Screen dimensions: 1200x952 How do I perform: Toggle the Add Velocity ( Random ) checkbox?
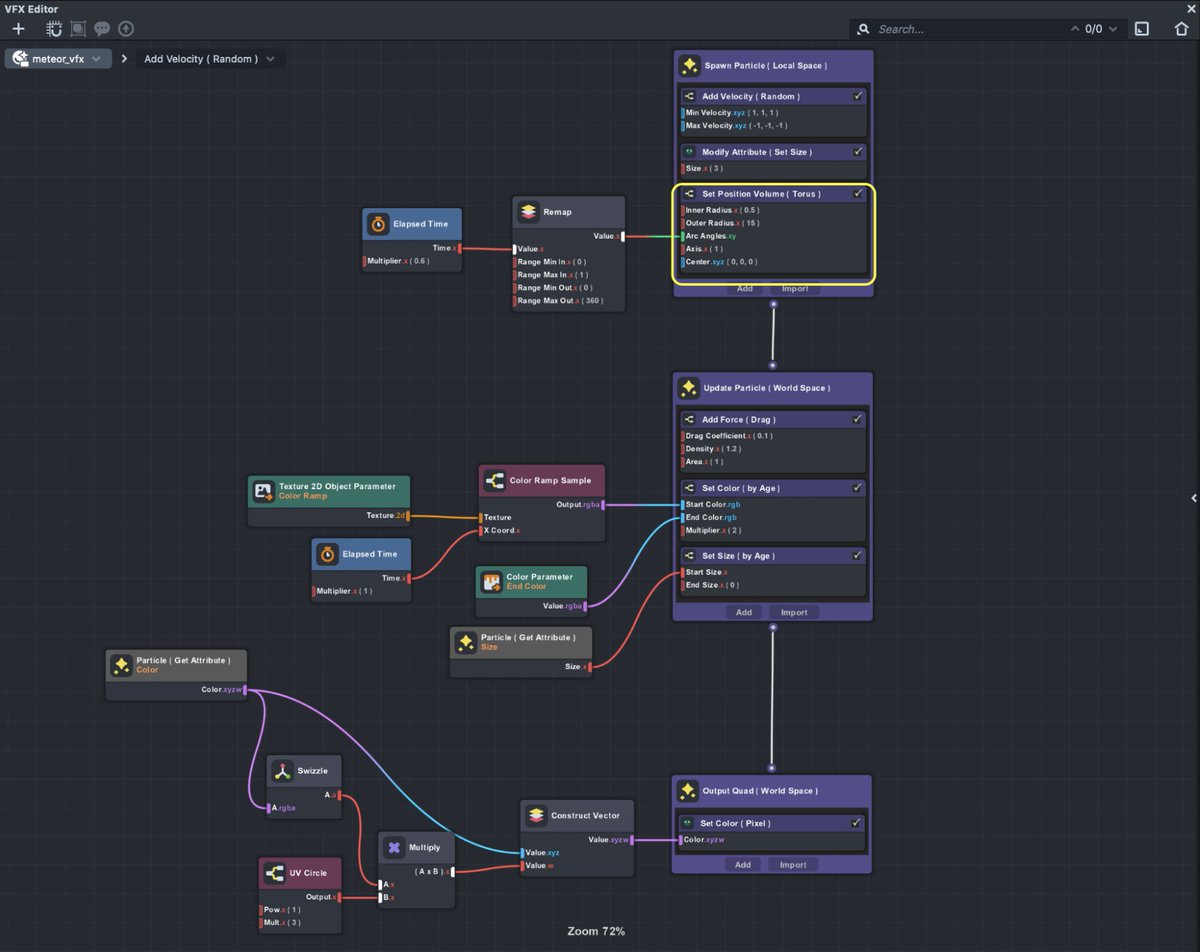[857, 96]
